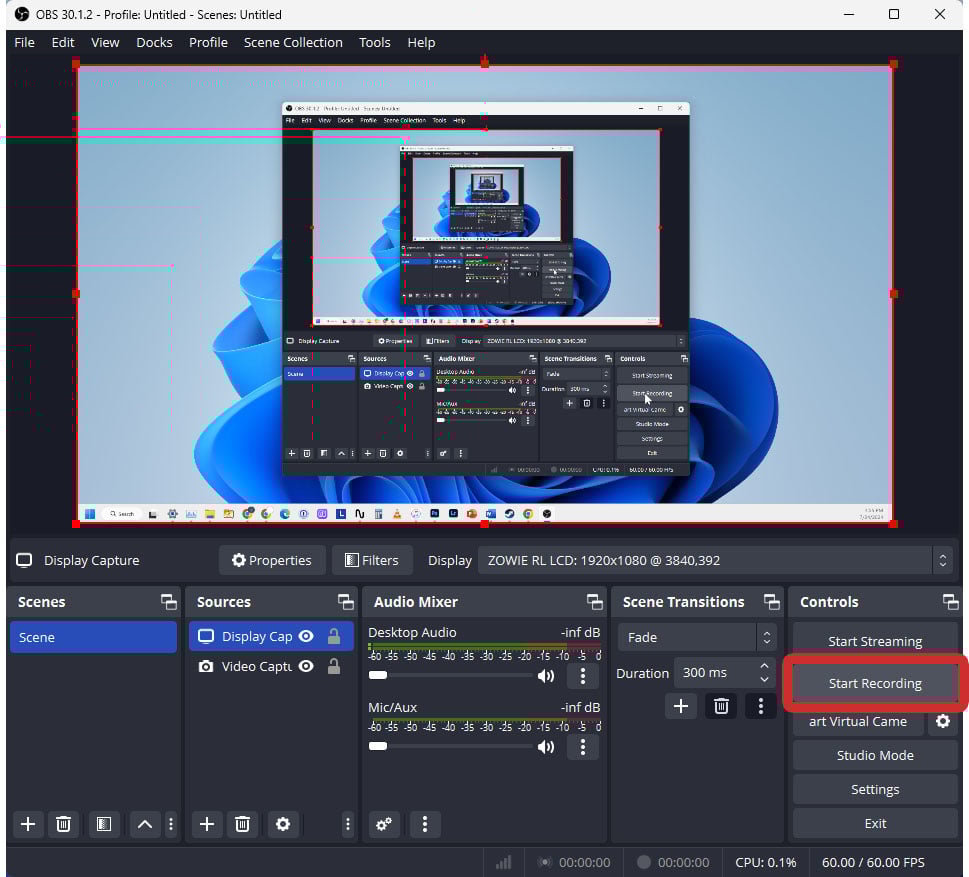The width and height of the screenshot is (969, 877).
Task: Open the Tools menu
Action: click(x=375, y=42)
